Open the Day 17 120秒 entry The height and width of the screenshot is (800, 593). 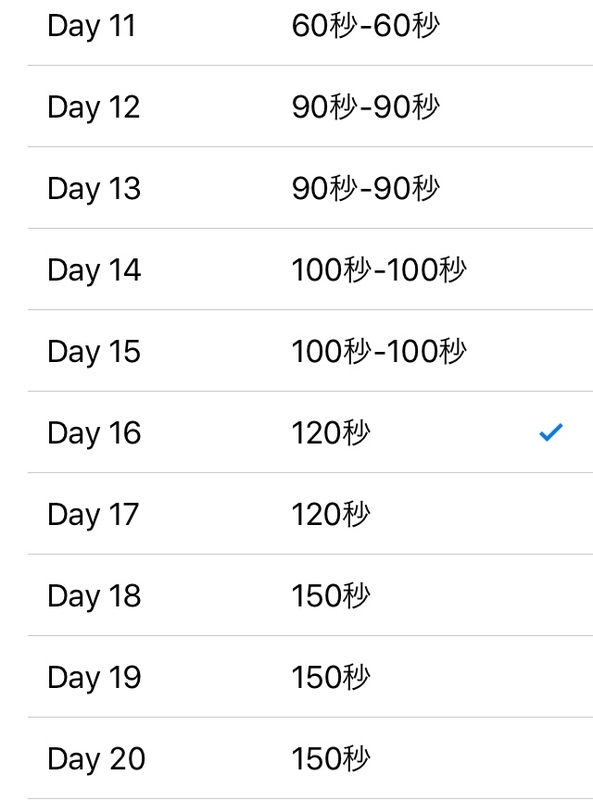310,513
